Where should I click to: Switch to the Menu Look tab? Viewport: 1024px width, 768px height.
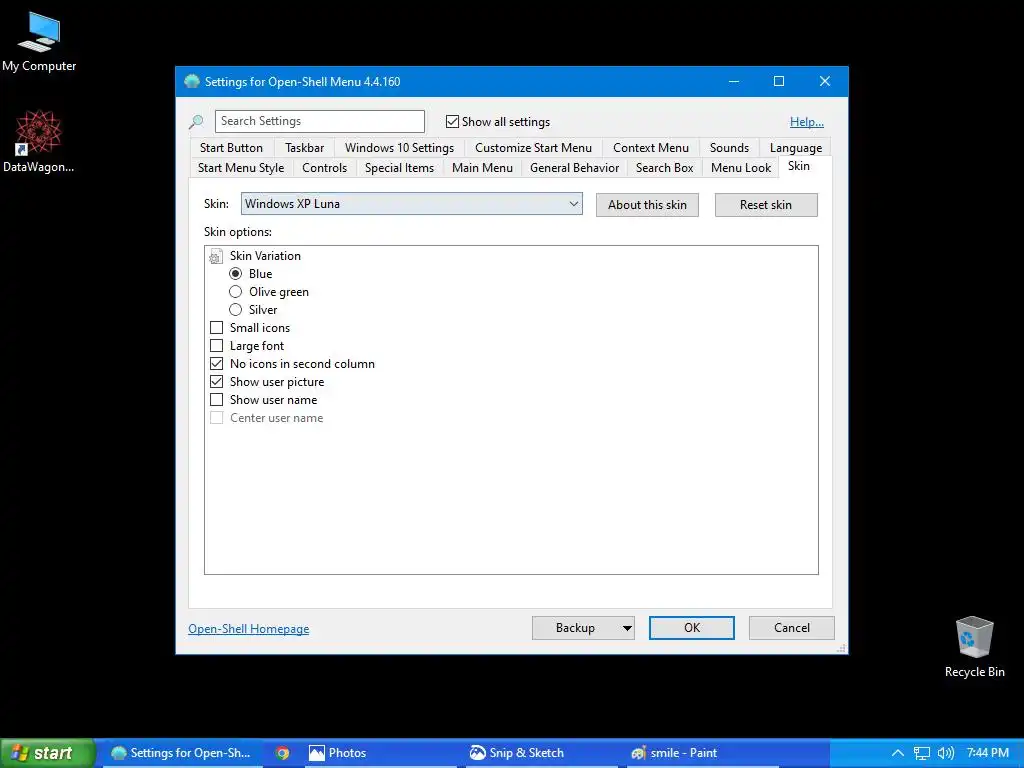741,168
